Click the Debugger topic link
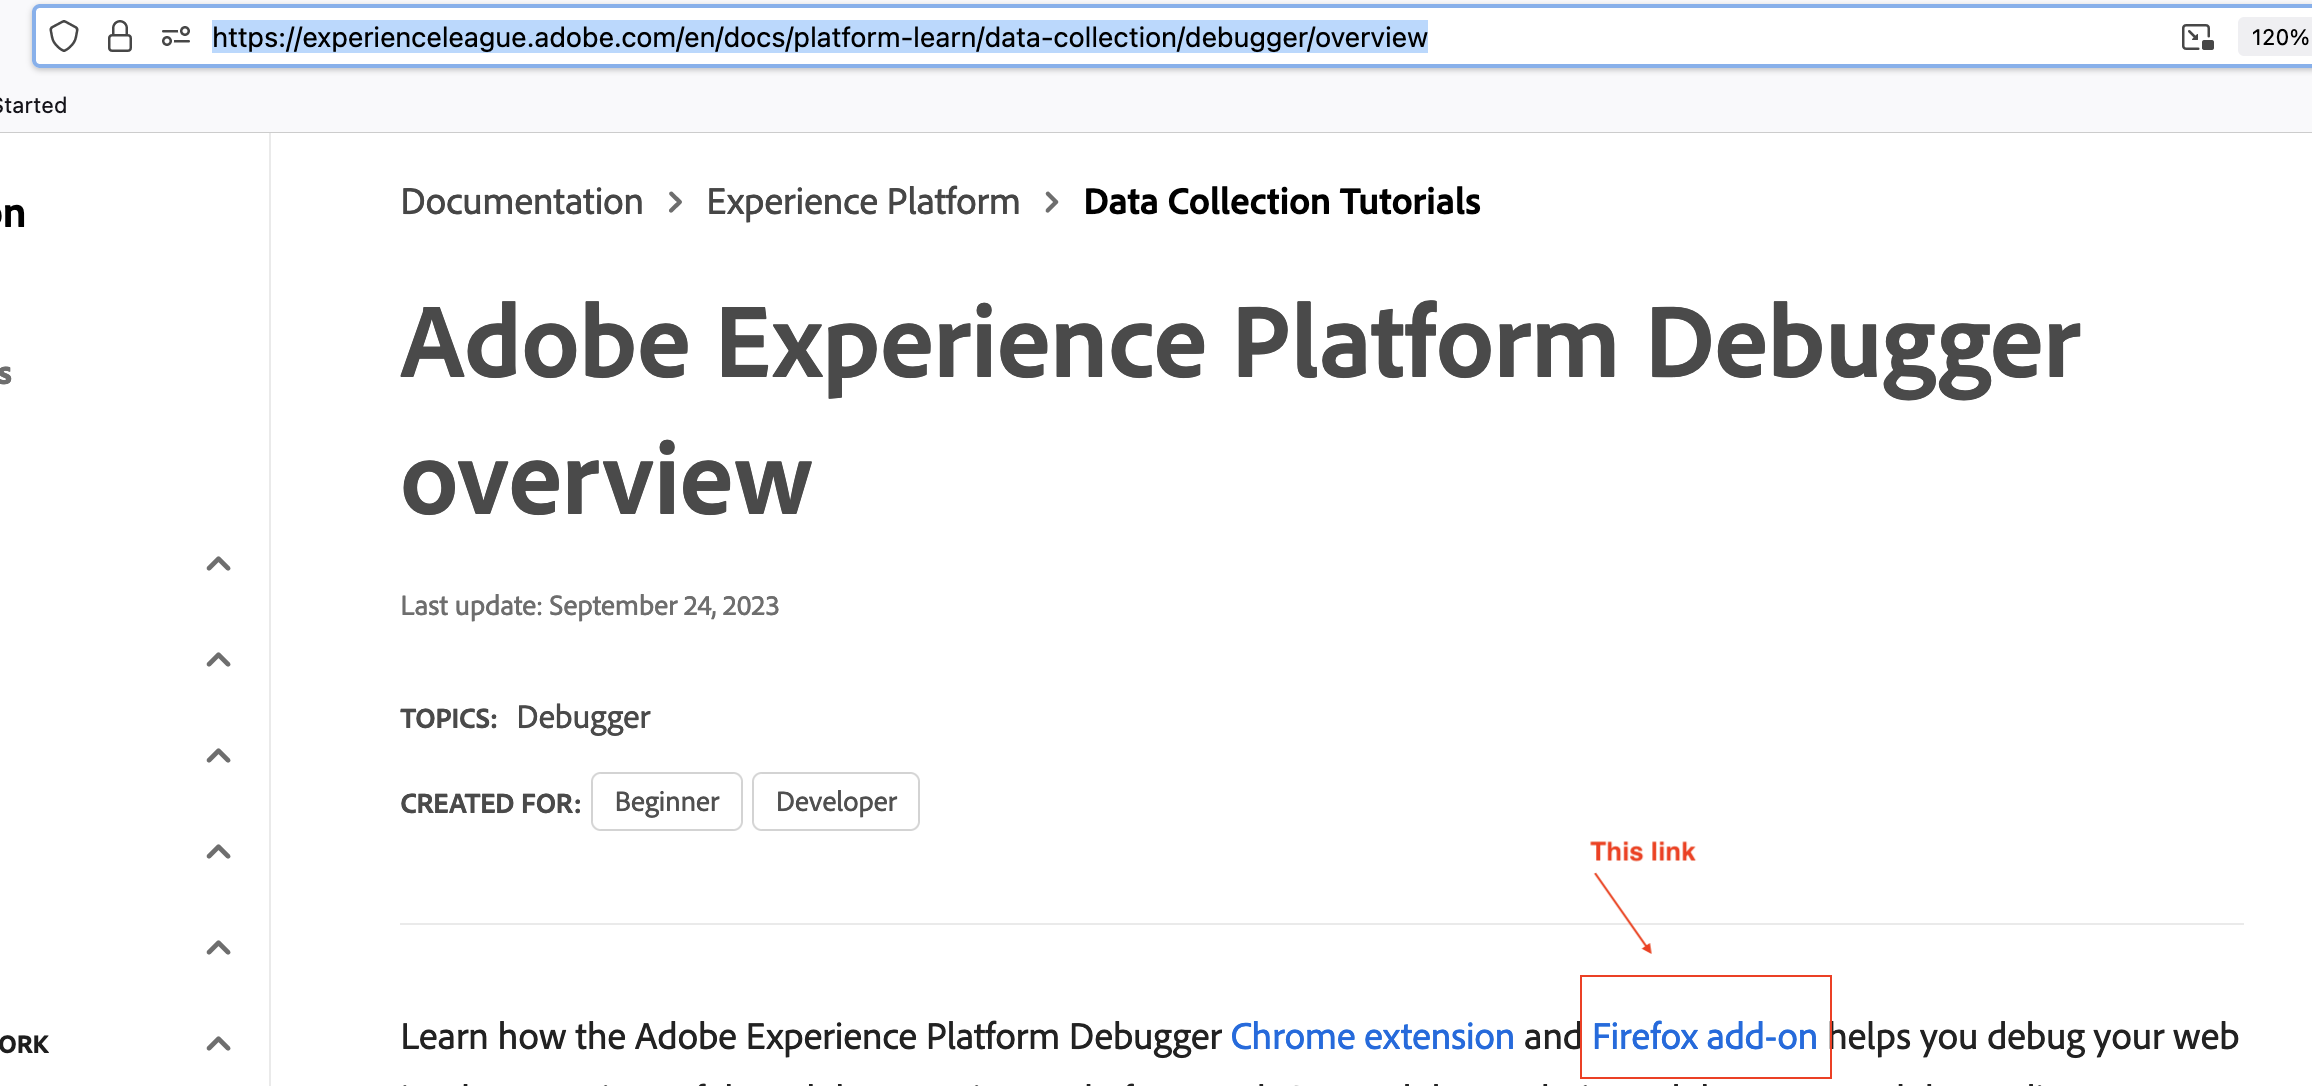Viewport: 2312px width, 1086px height. tap(583, 717)
